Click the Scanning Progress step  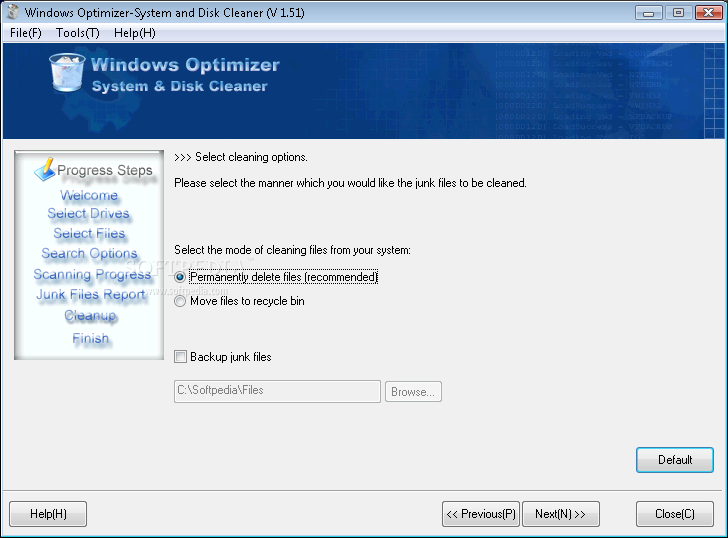(92, 275)
